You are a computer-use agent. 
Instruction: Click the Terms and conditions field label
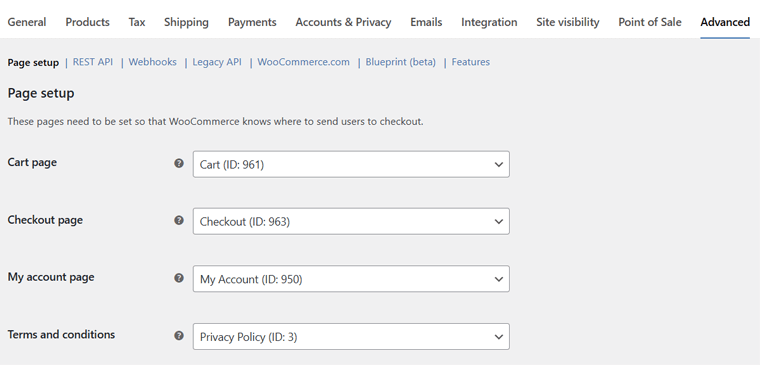(x=61, y=334)
